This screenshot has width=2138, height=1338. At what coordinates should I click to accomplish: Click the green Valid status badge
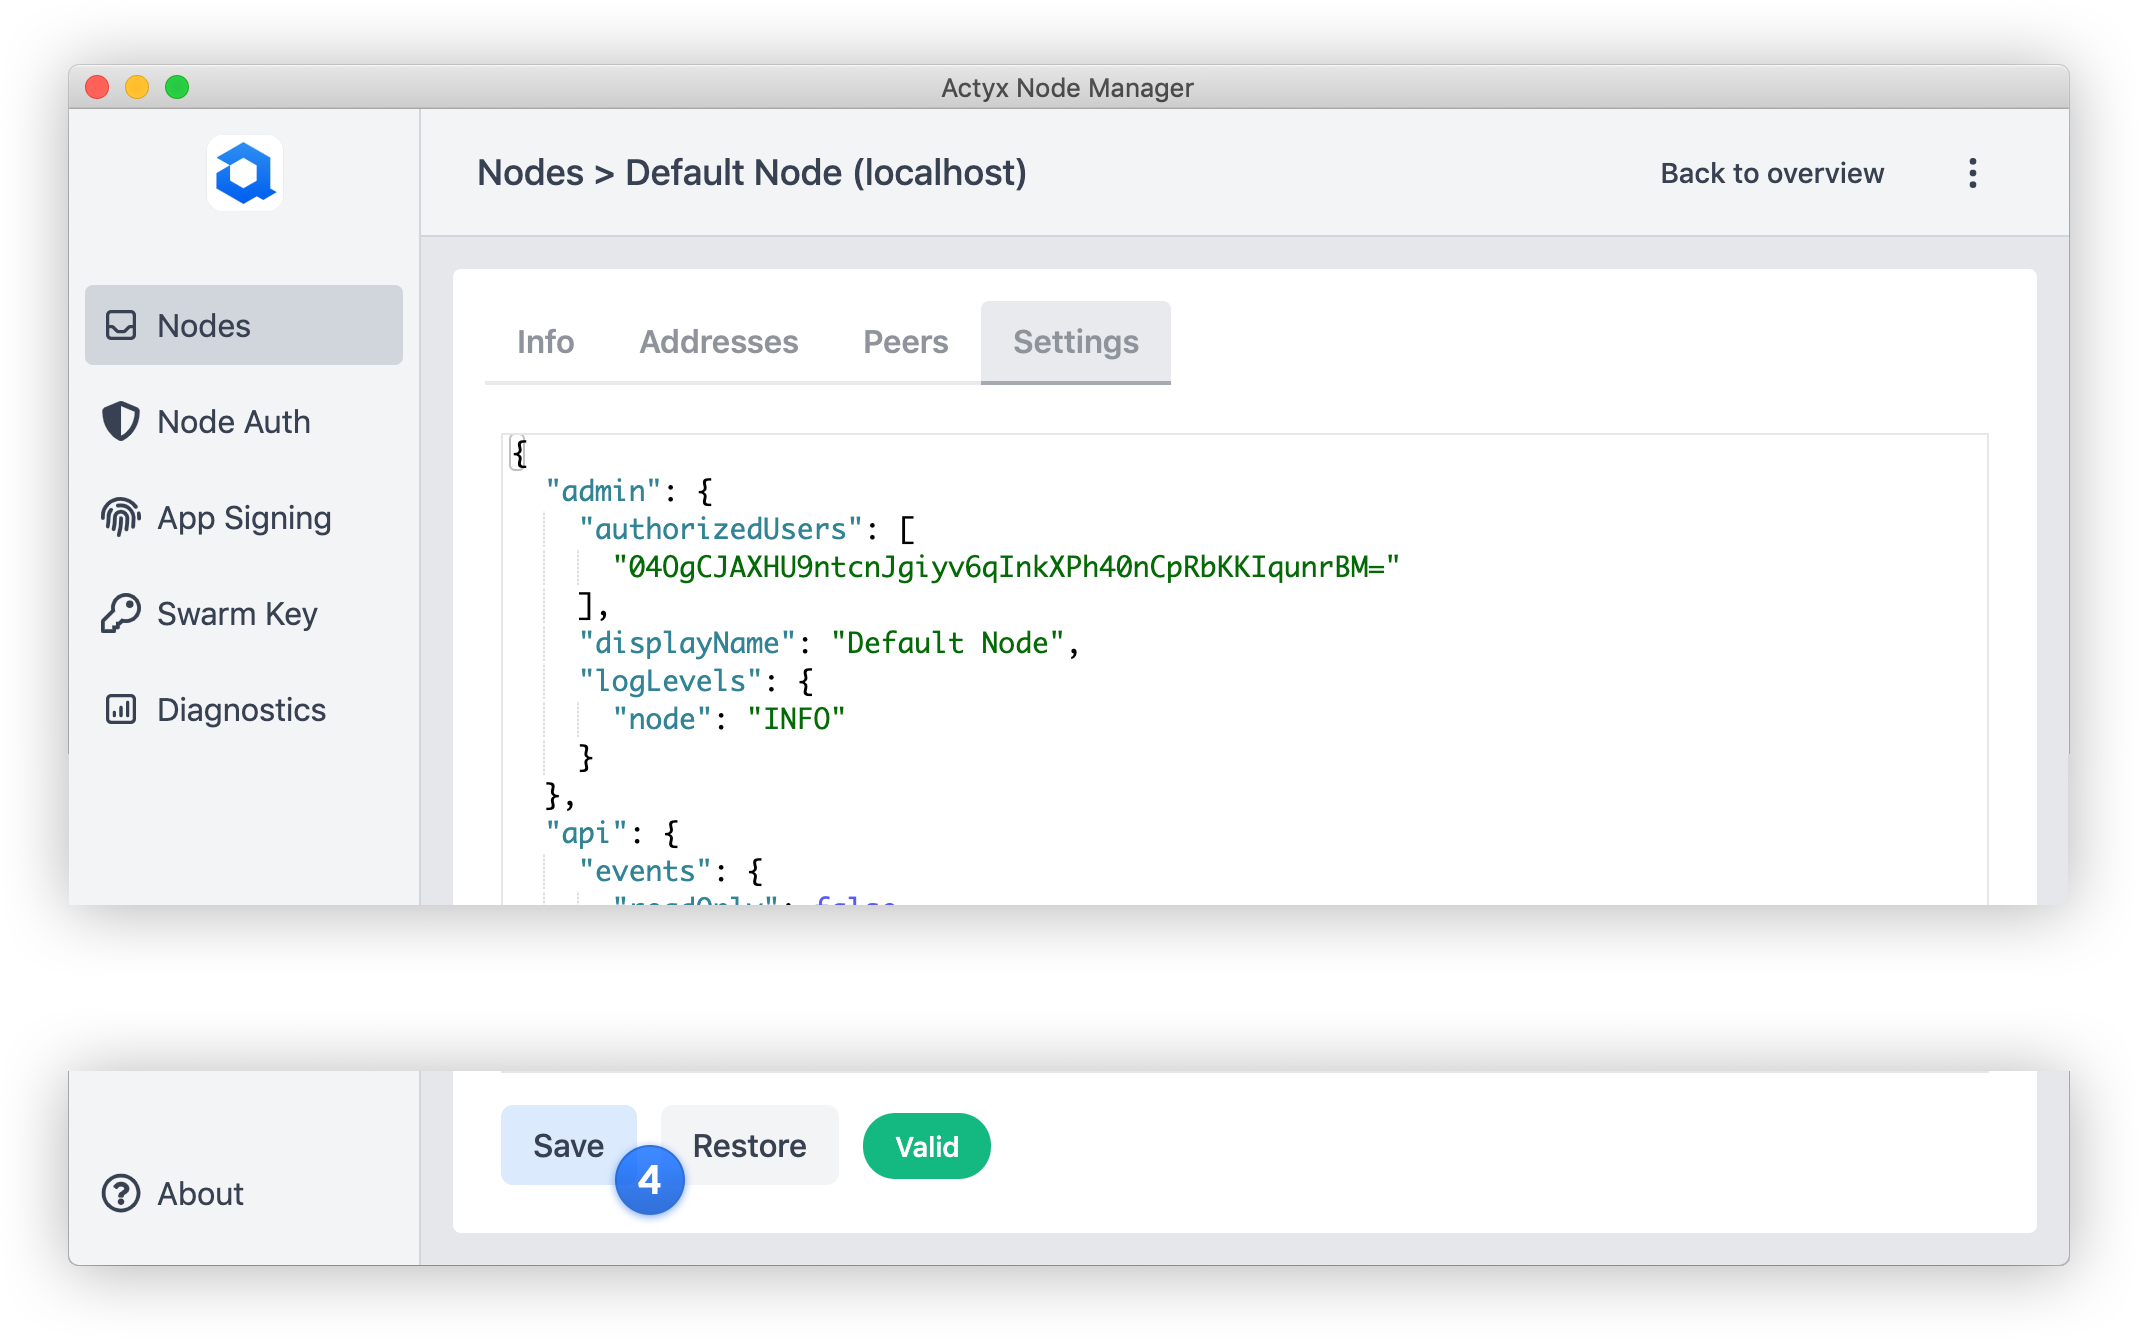[926, 1146]
